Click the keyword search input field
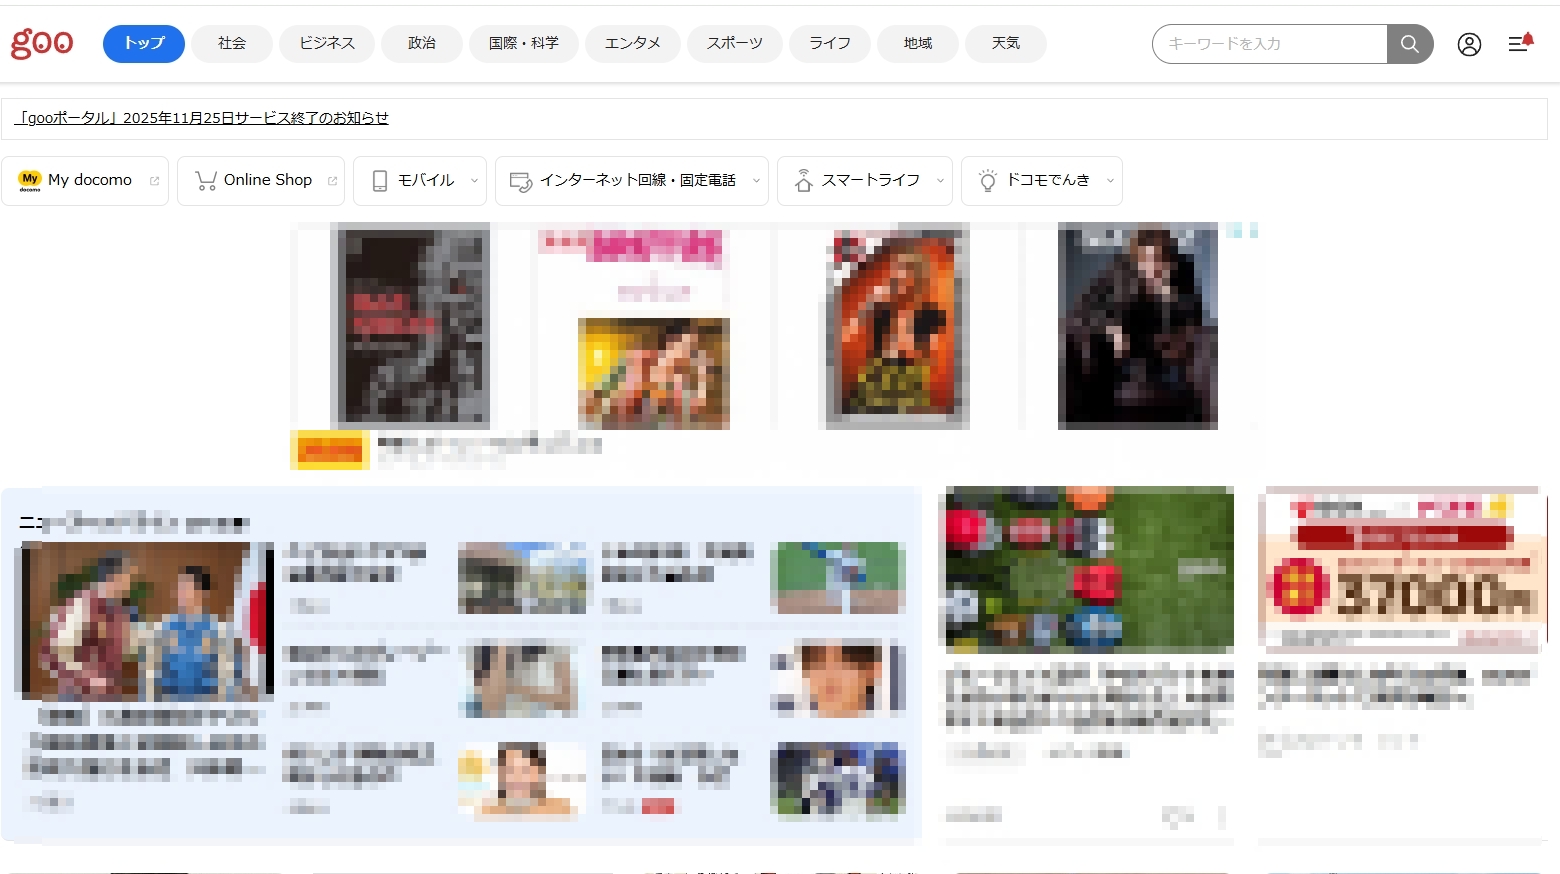This screenshot has width=1560, height=874. [1269, 44]
